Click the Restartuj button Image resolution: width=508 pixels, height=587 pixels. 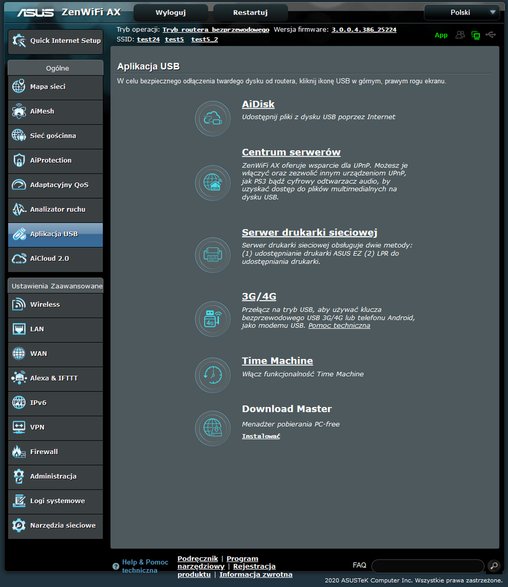point(250,12)
